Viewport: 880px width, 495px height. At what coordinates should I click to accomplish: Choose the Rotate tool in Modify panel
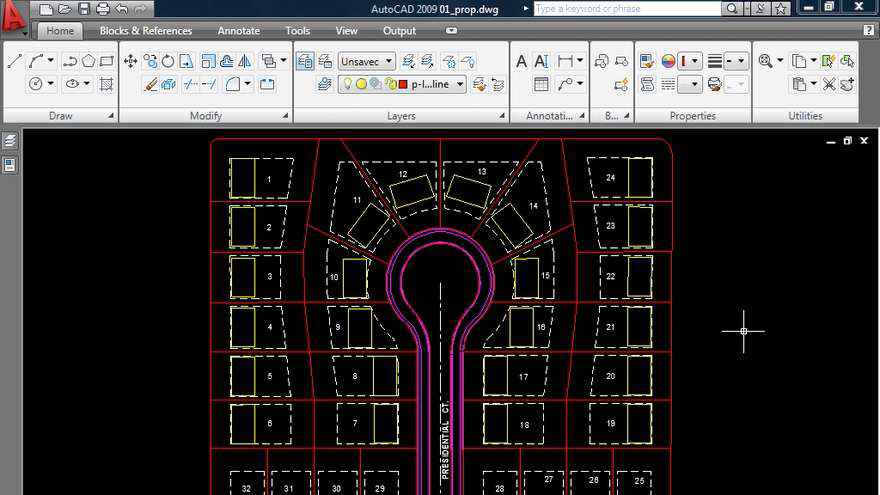pyautogui.click(x=168, y=61)
